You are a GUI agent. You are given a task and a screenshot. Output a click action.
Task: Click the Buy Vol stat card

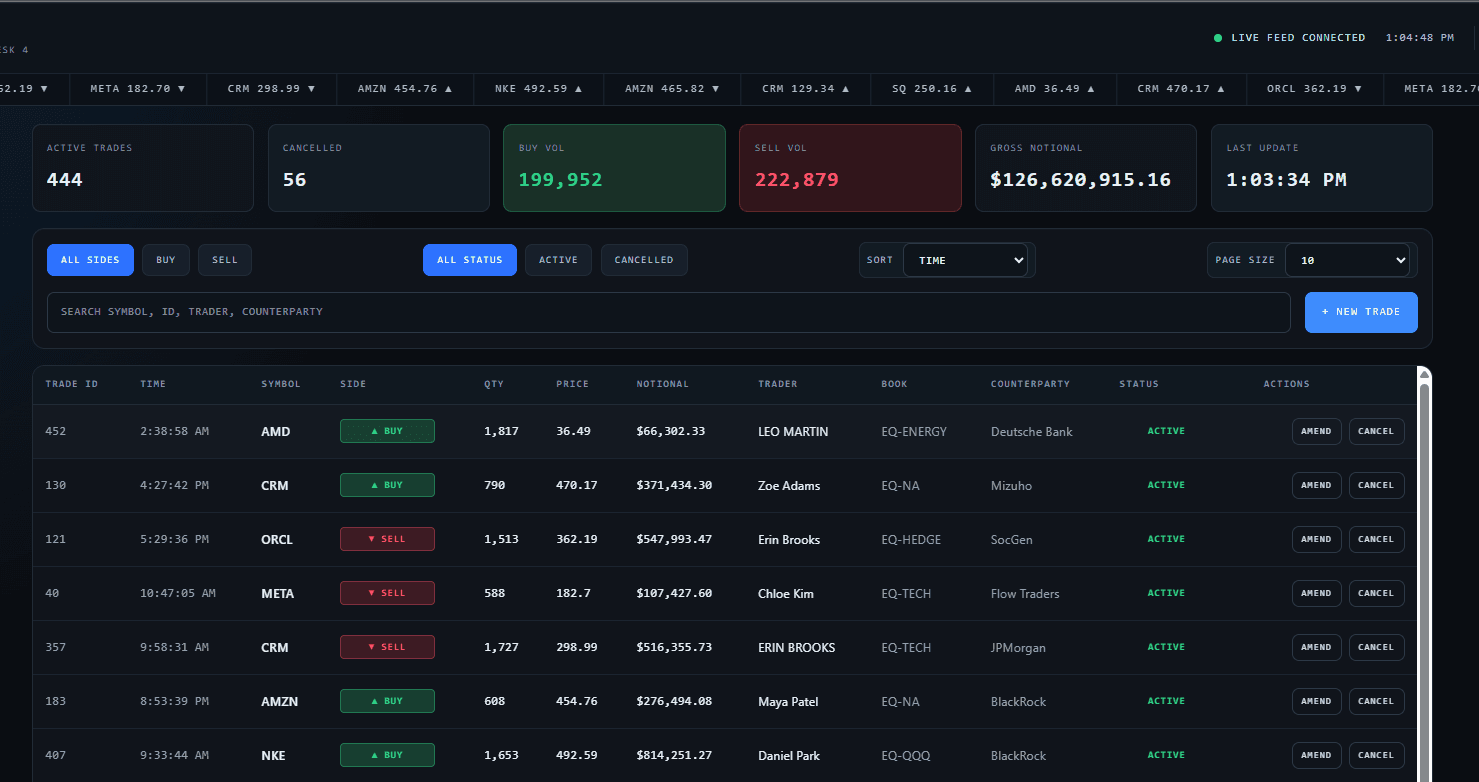pyautogui.click(x=614, y=168)
